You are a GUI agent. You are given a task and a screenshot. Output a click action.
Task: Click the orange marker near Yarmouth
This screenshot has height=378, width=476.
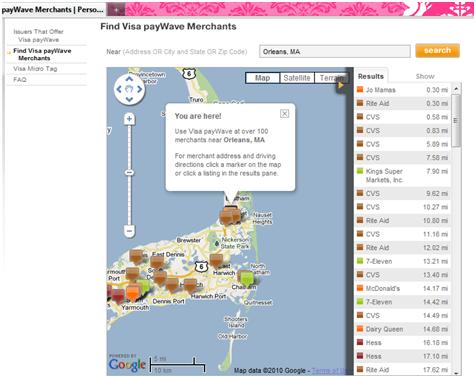pyautogui.click(x=133, y=292)
